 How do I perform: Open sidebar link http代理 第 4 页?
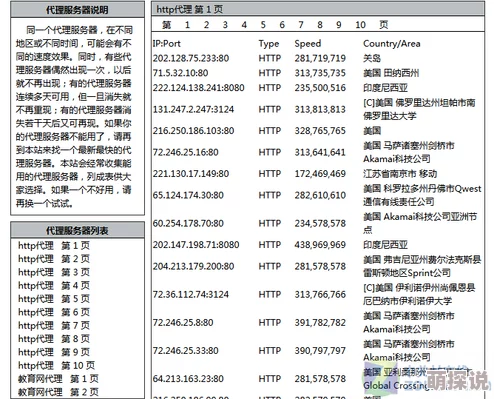[x=54, y=286]
